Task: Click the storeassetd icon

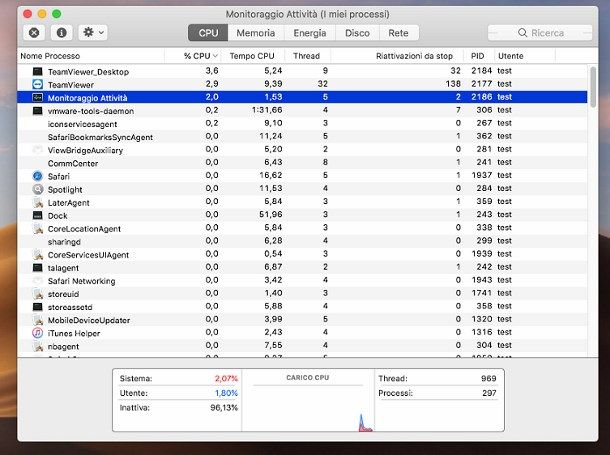Action: (37, 307)
